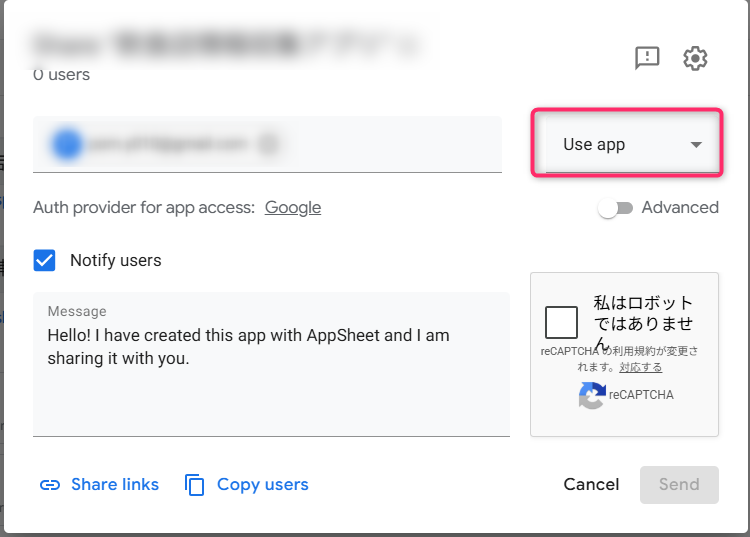Click the email recipients input field
Image resolution: width=750 pixels, height=537 pixels.
pos(390,145)
